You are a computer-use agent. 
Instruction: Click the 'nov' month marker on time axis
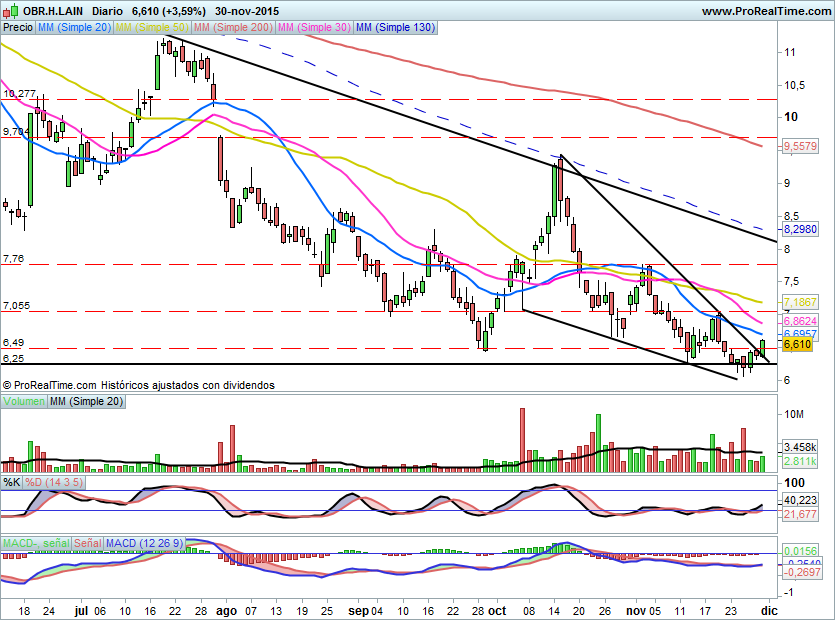(636, 611)
